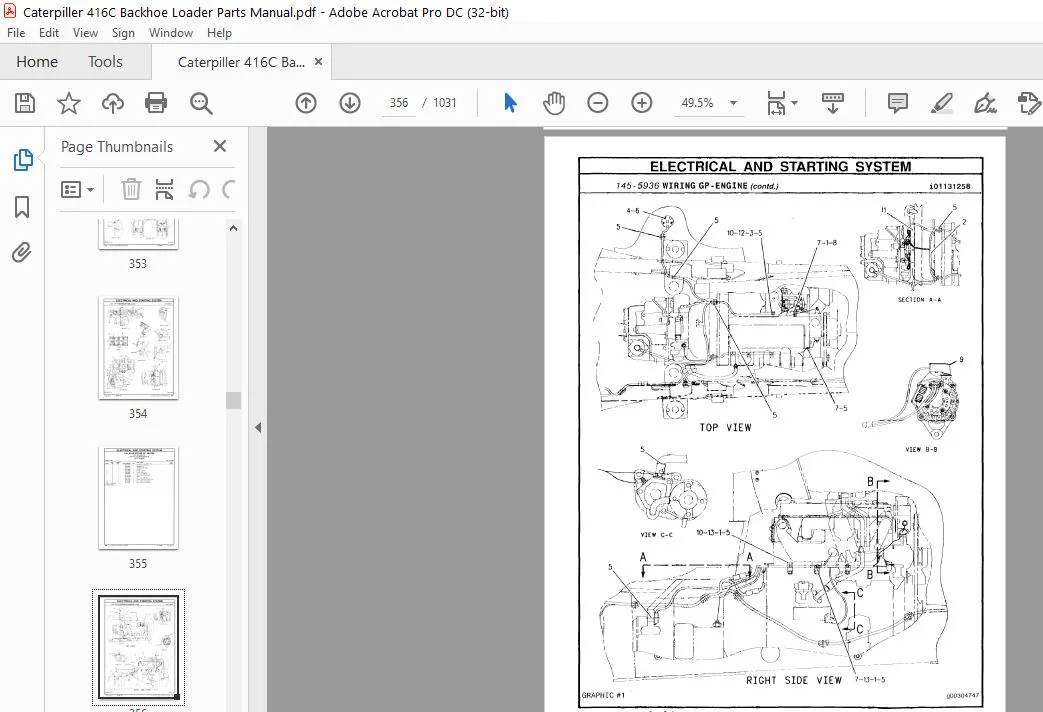Click the page number field showing 356
This screenshot has height=712, width=1043.
399,103
